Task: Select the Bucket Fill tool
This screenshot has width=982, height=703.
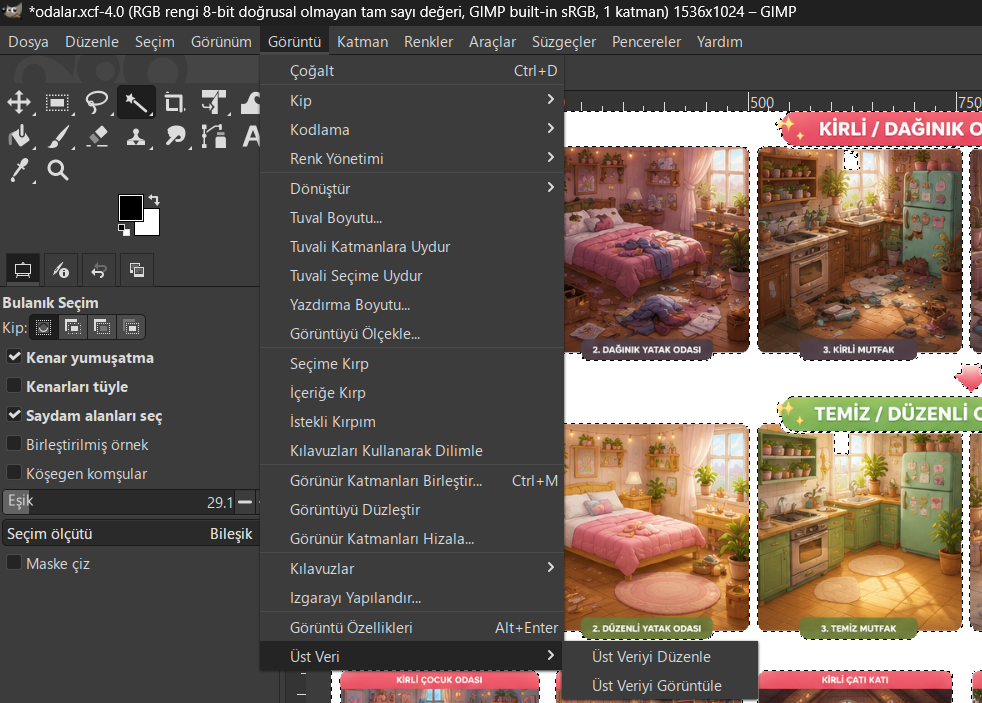Action: pos(19,136)
